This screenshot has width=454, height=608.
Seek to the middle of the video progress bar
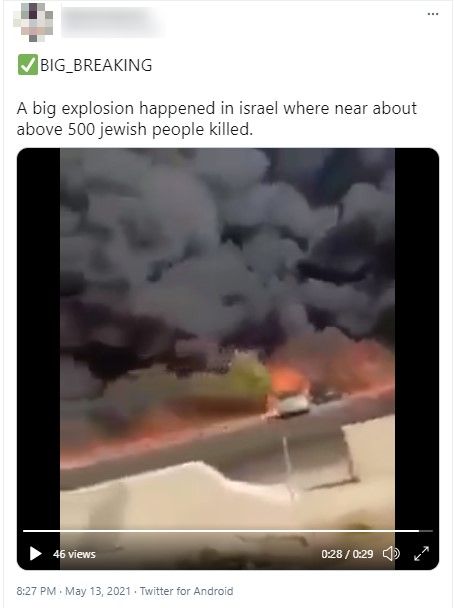(x=228, y=530)
